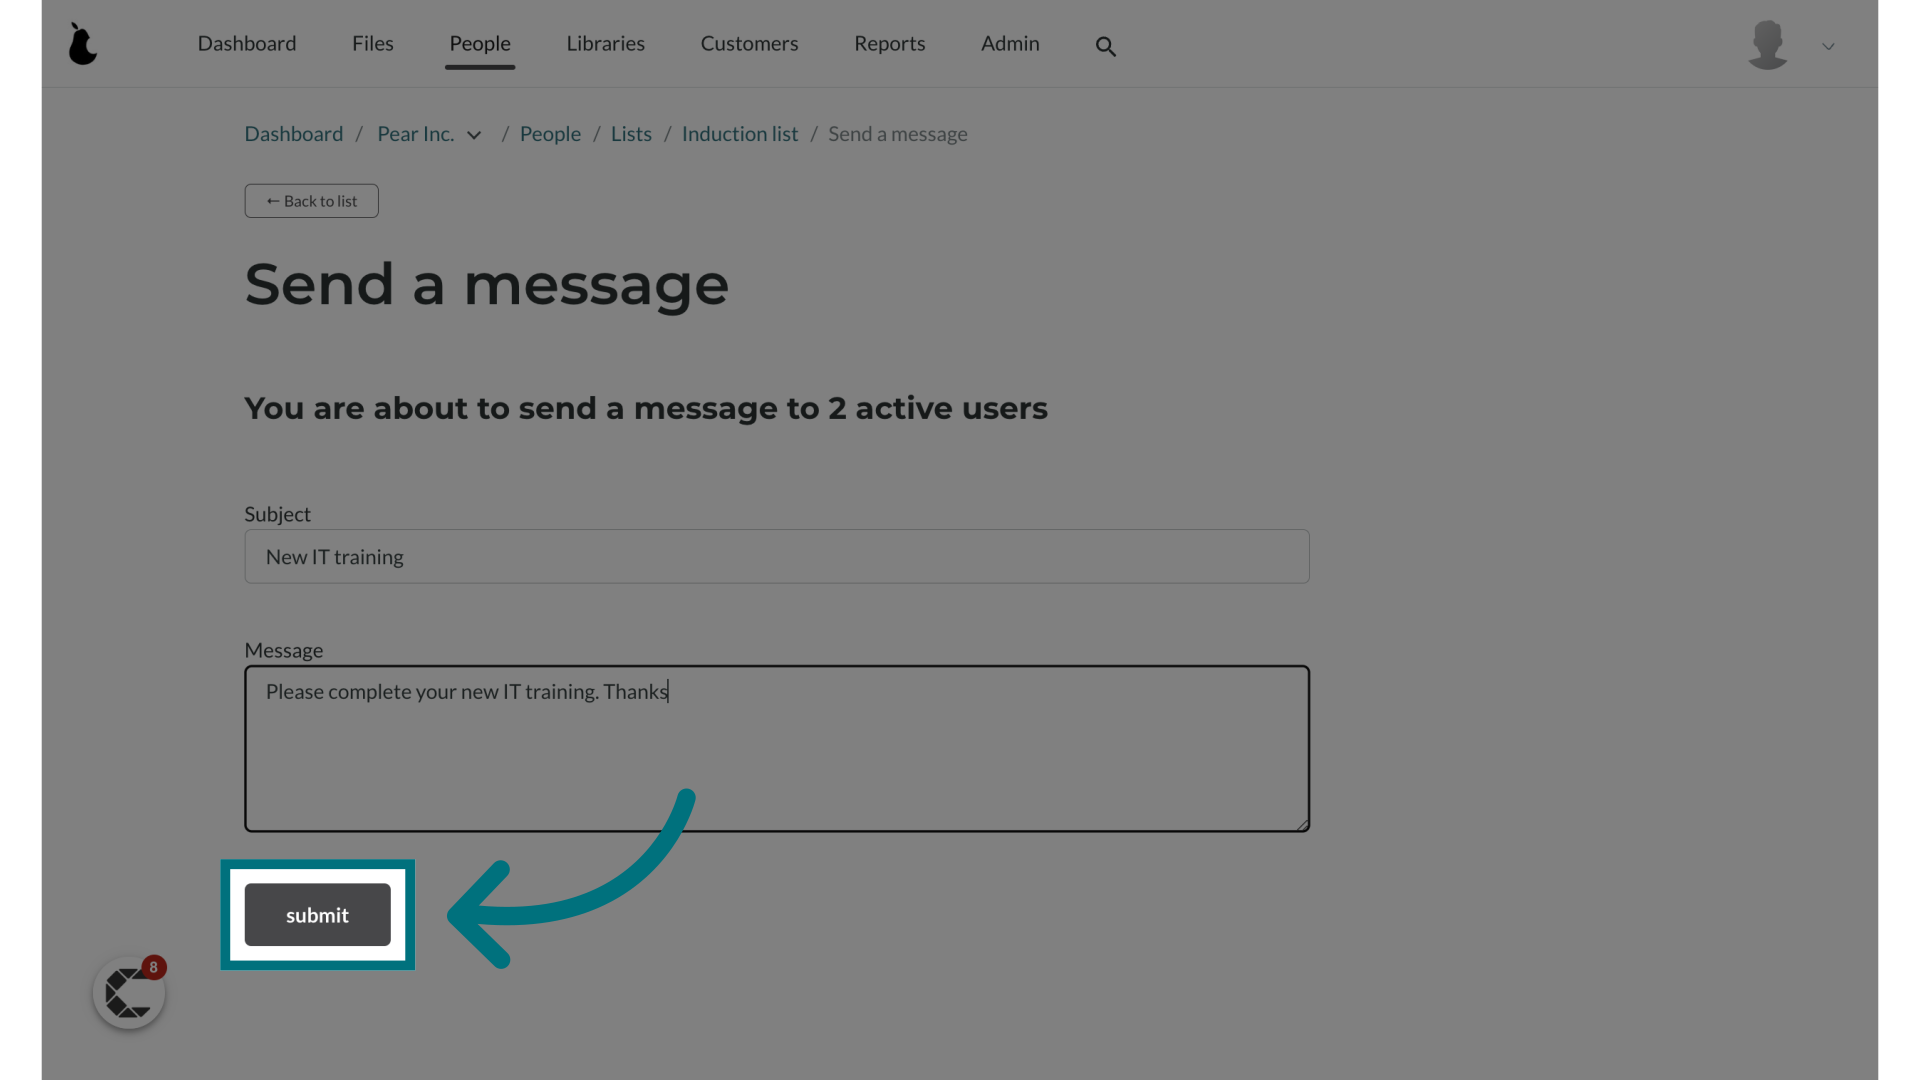Screen dimensions: 1920x1080
Task: Click the Files menu tab
Action: pos(373,42)
